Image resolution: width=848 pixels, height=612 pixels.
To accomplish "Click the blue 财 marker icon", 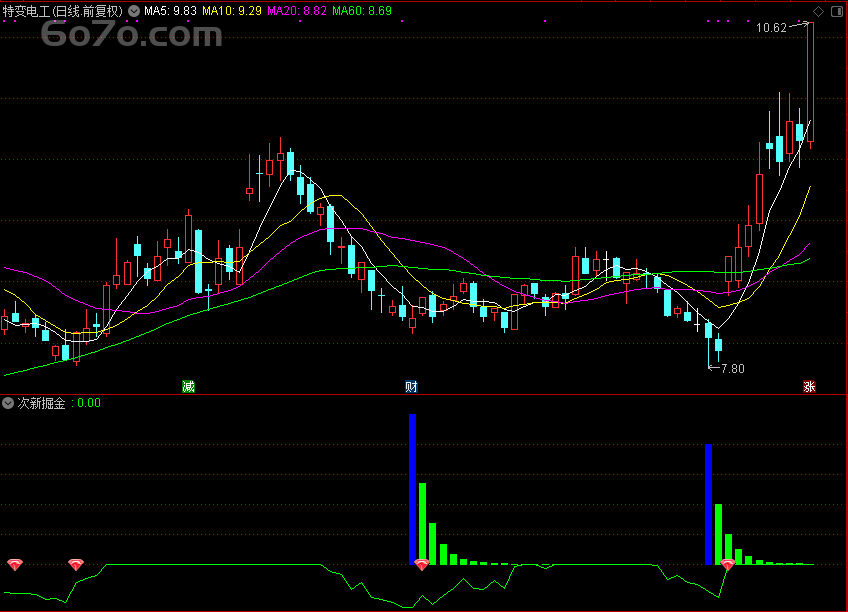I will pos(411,387).
